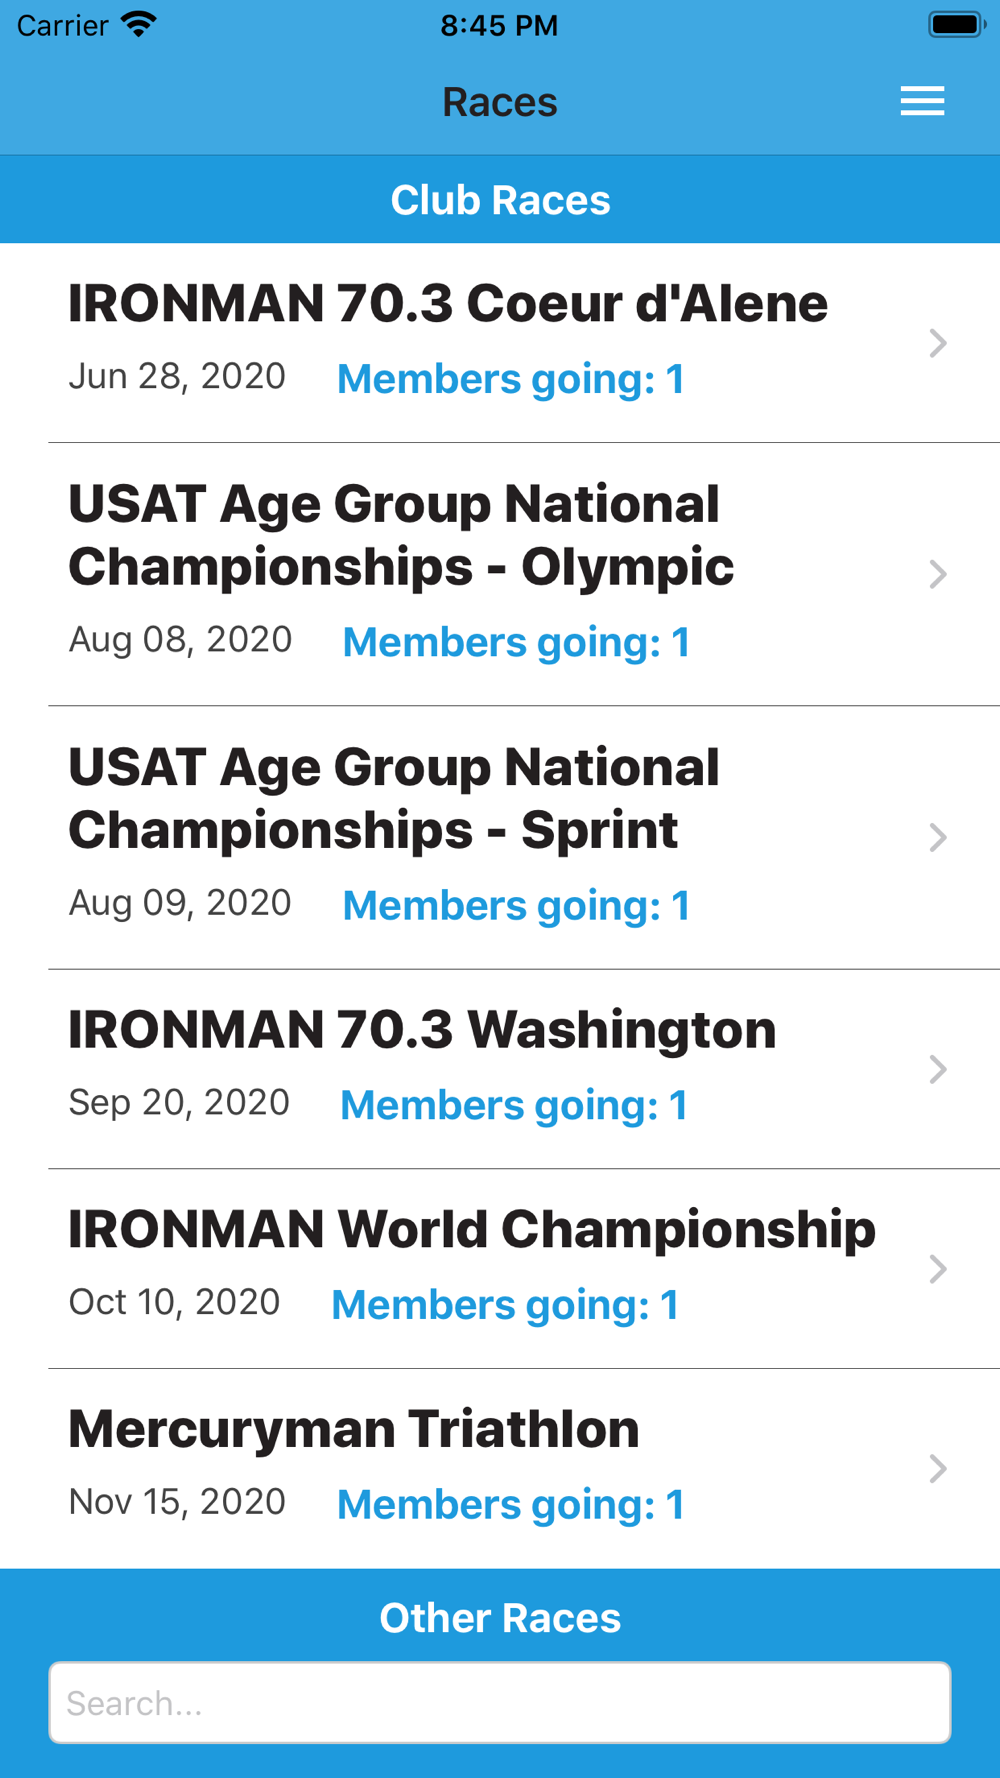Expand chevron for USAT Championships - Sprint

[937, 837]
